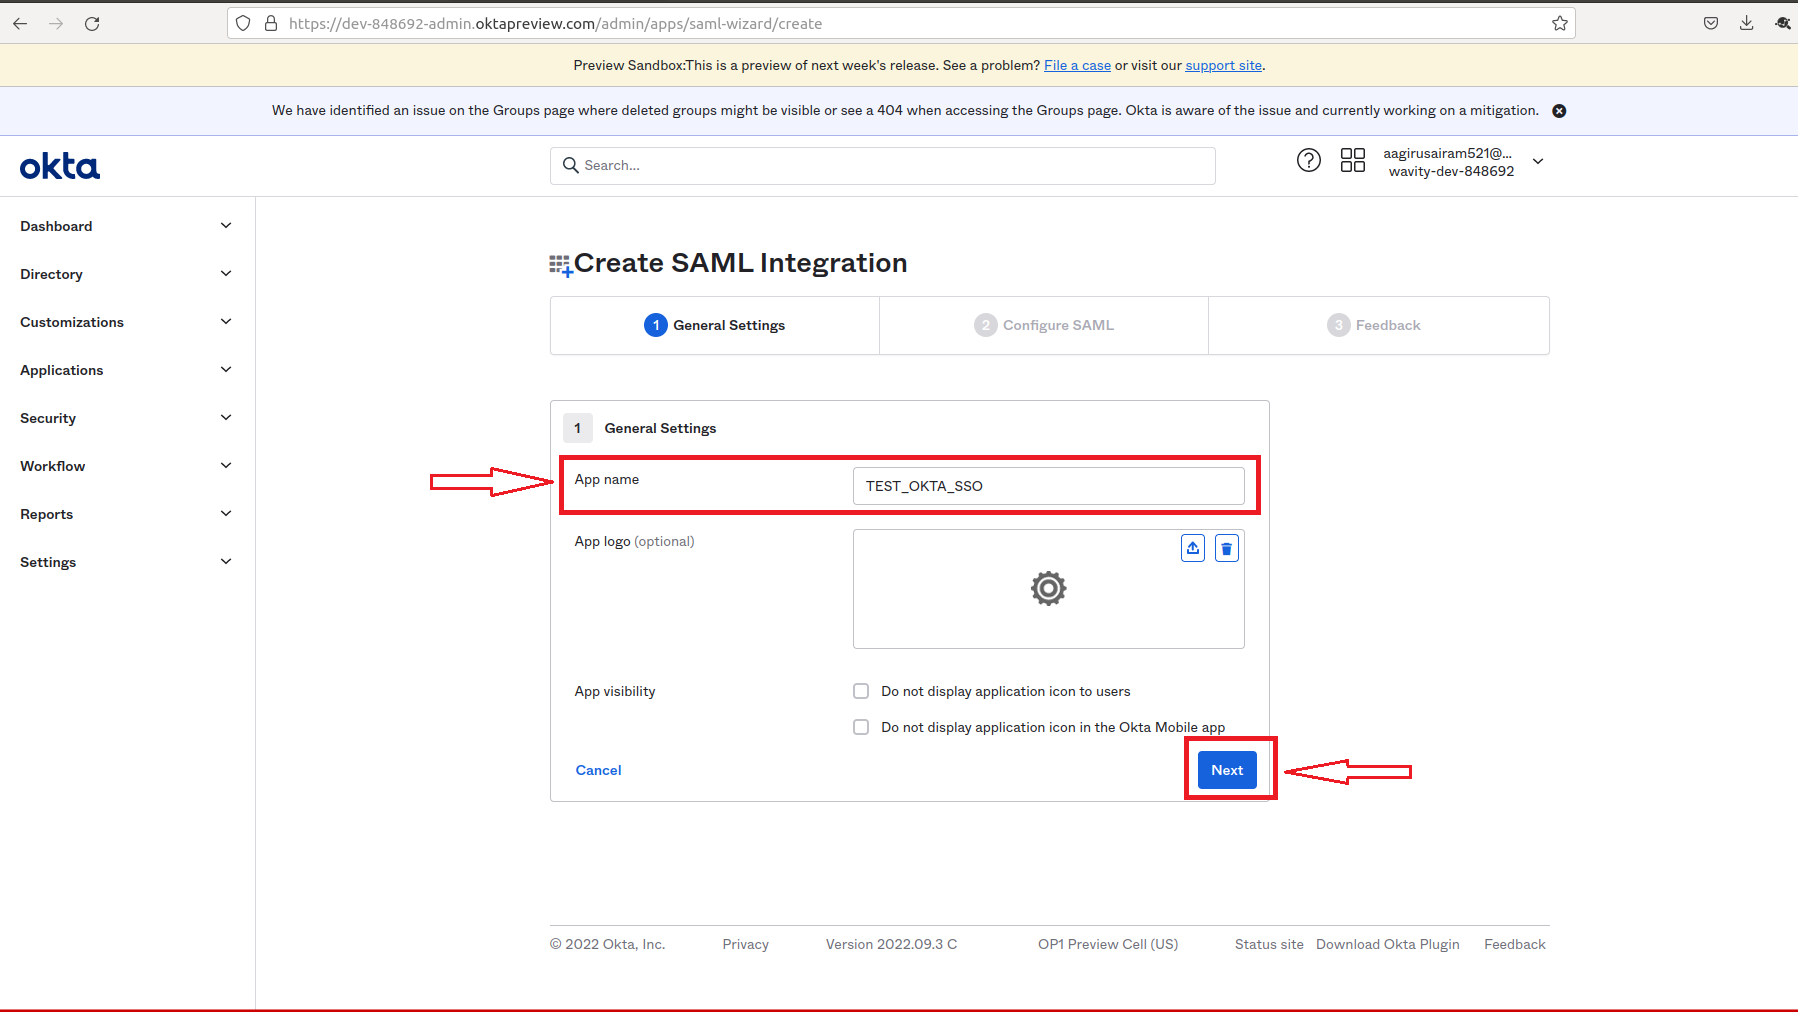Click the Okta Search field
The image size is (1798, 1012).
click(882, 165)
